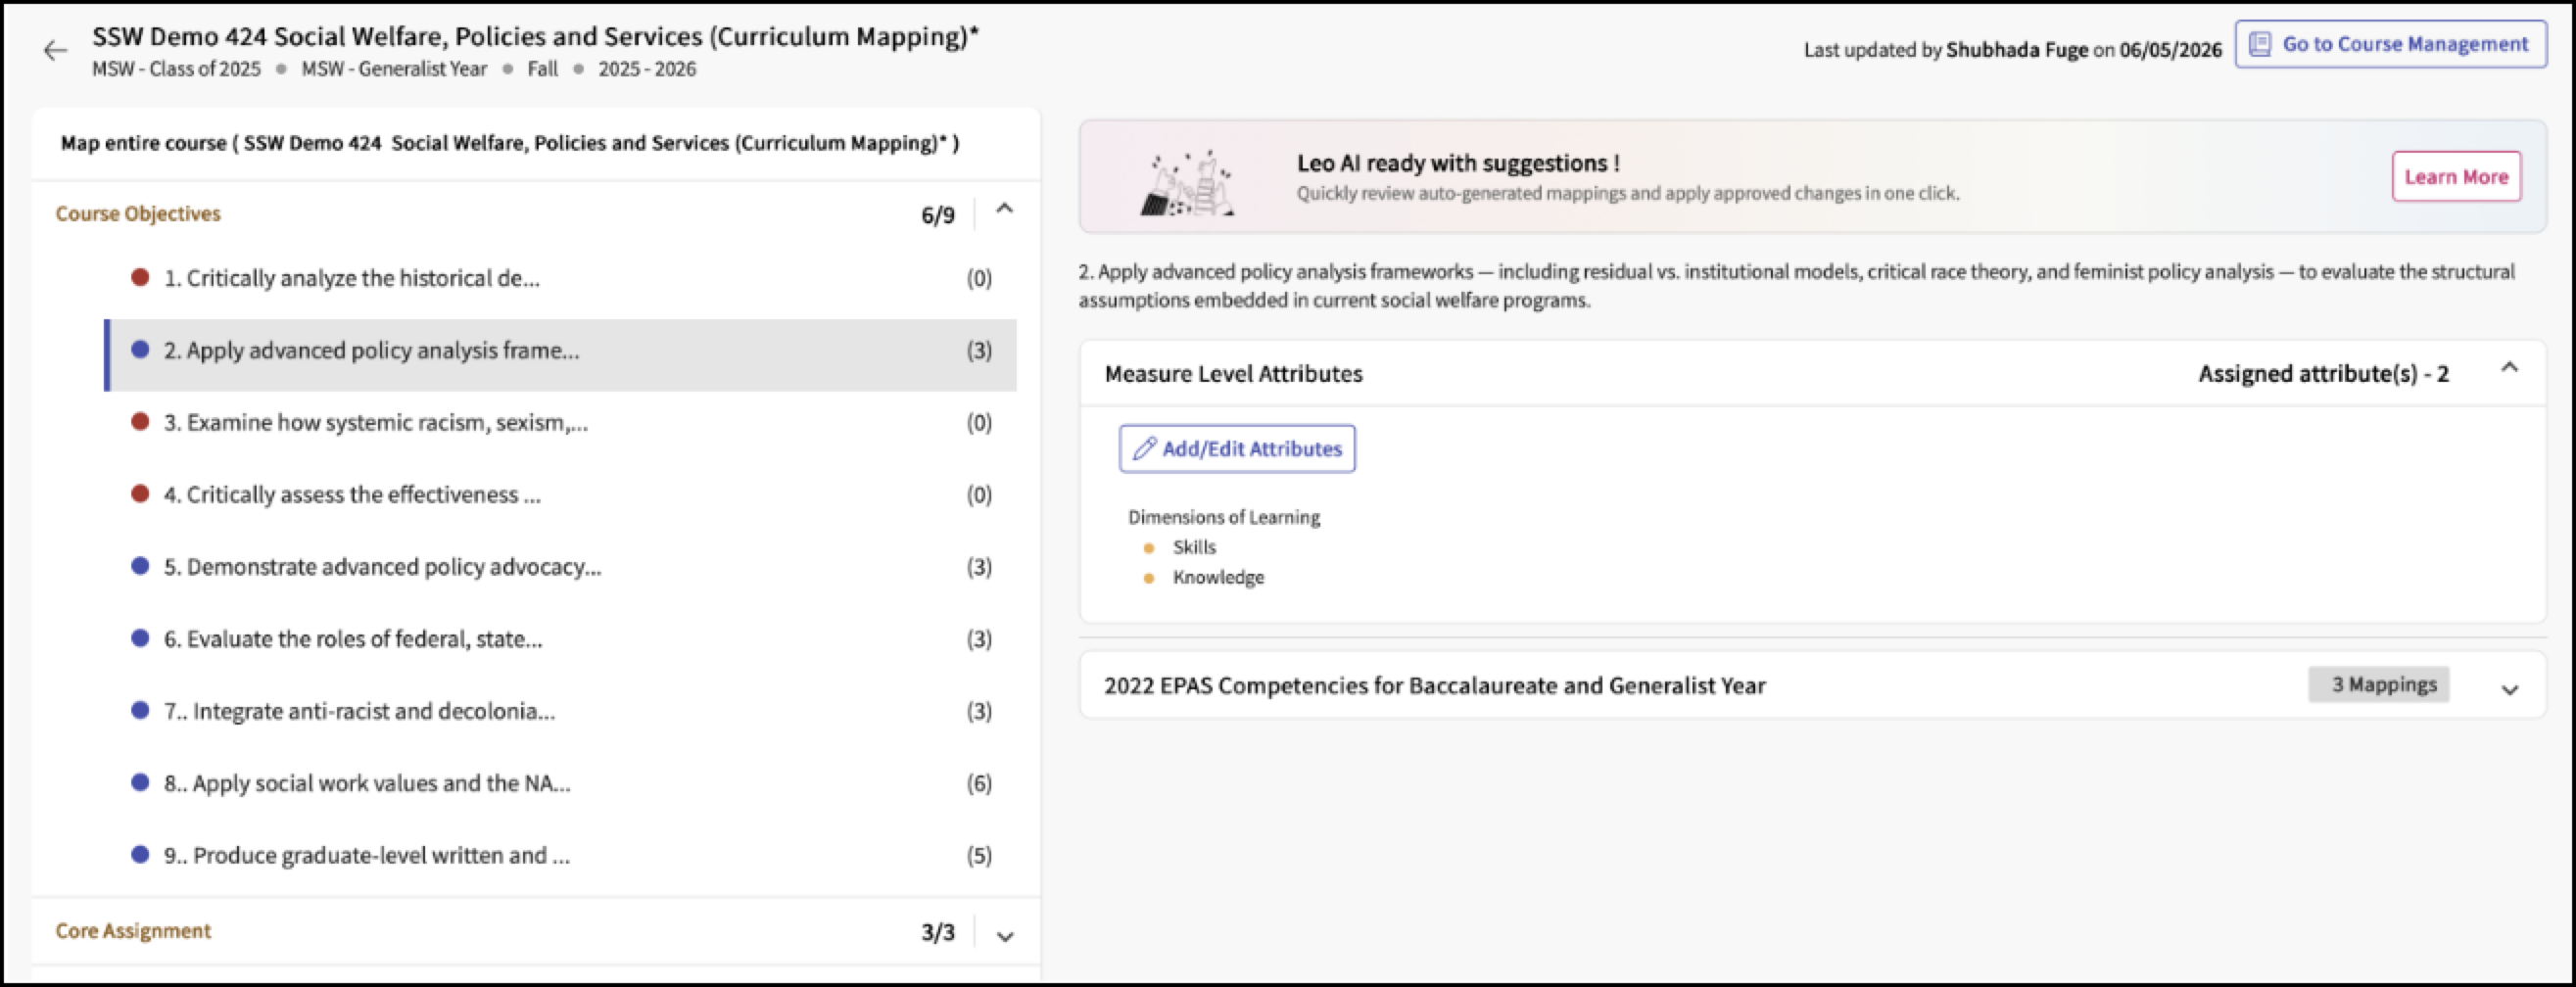The height and width of the screenshot is (987, 2576).
Task: Select objective 4 Critically assess the effectiveness
Action: point(560,495)
